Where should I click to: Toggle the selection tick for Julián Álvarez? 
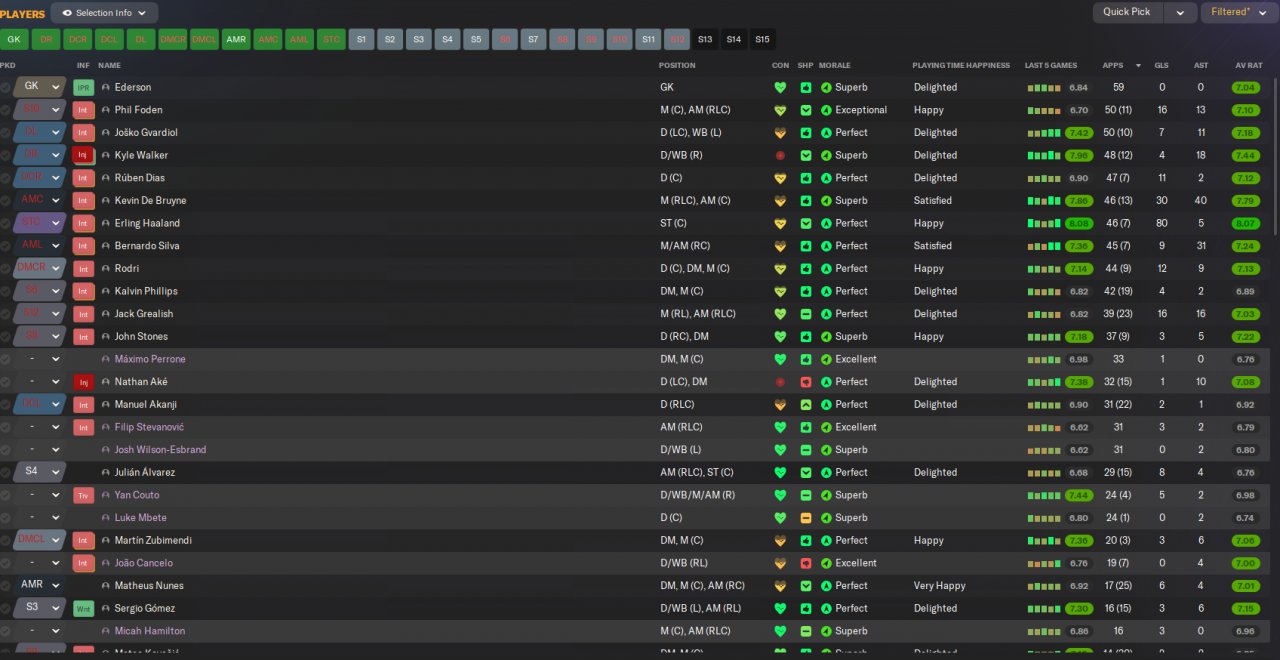pyautogui.click(x=6, y=473)
